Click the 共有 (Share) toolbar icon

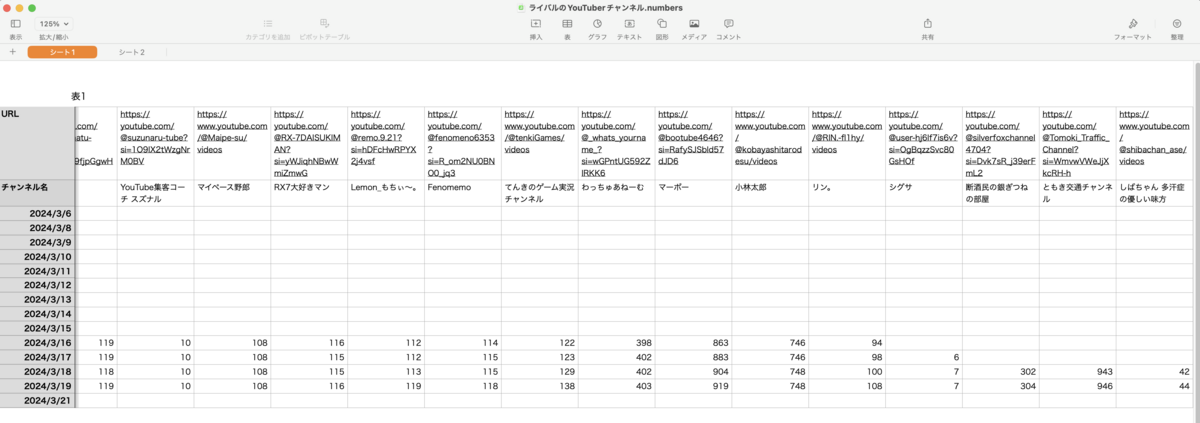point(927,23)
